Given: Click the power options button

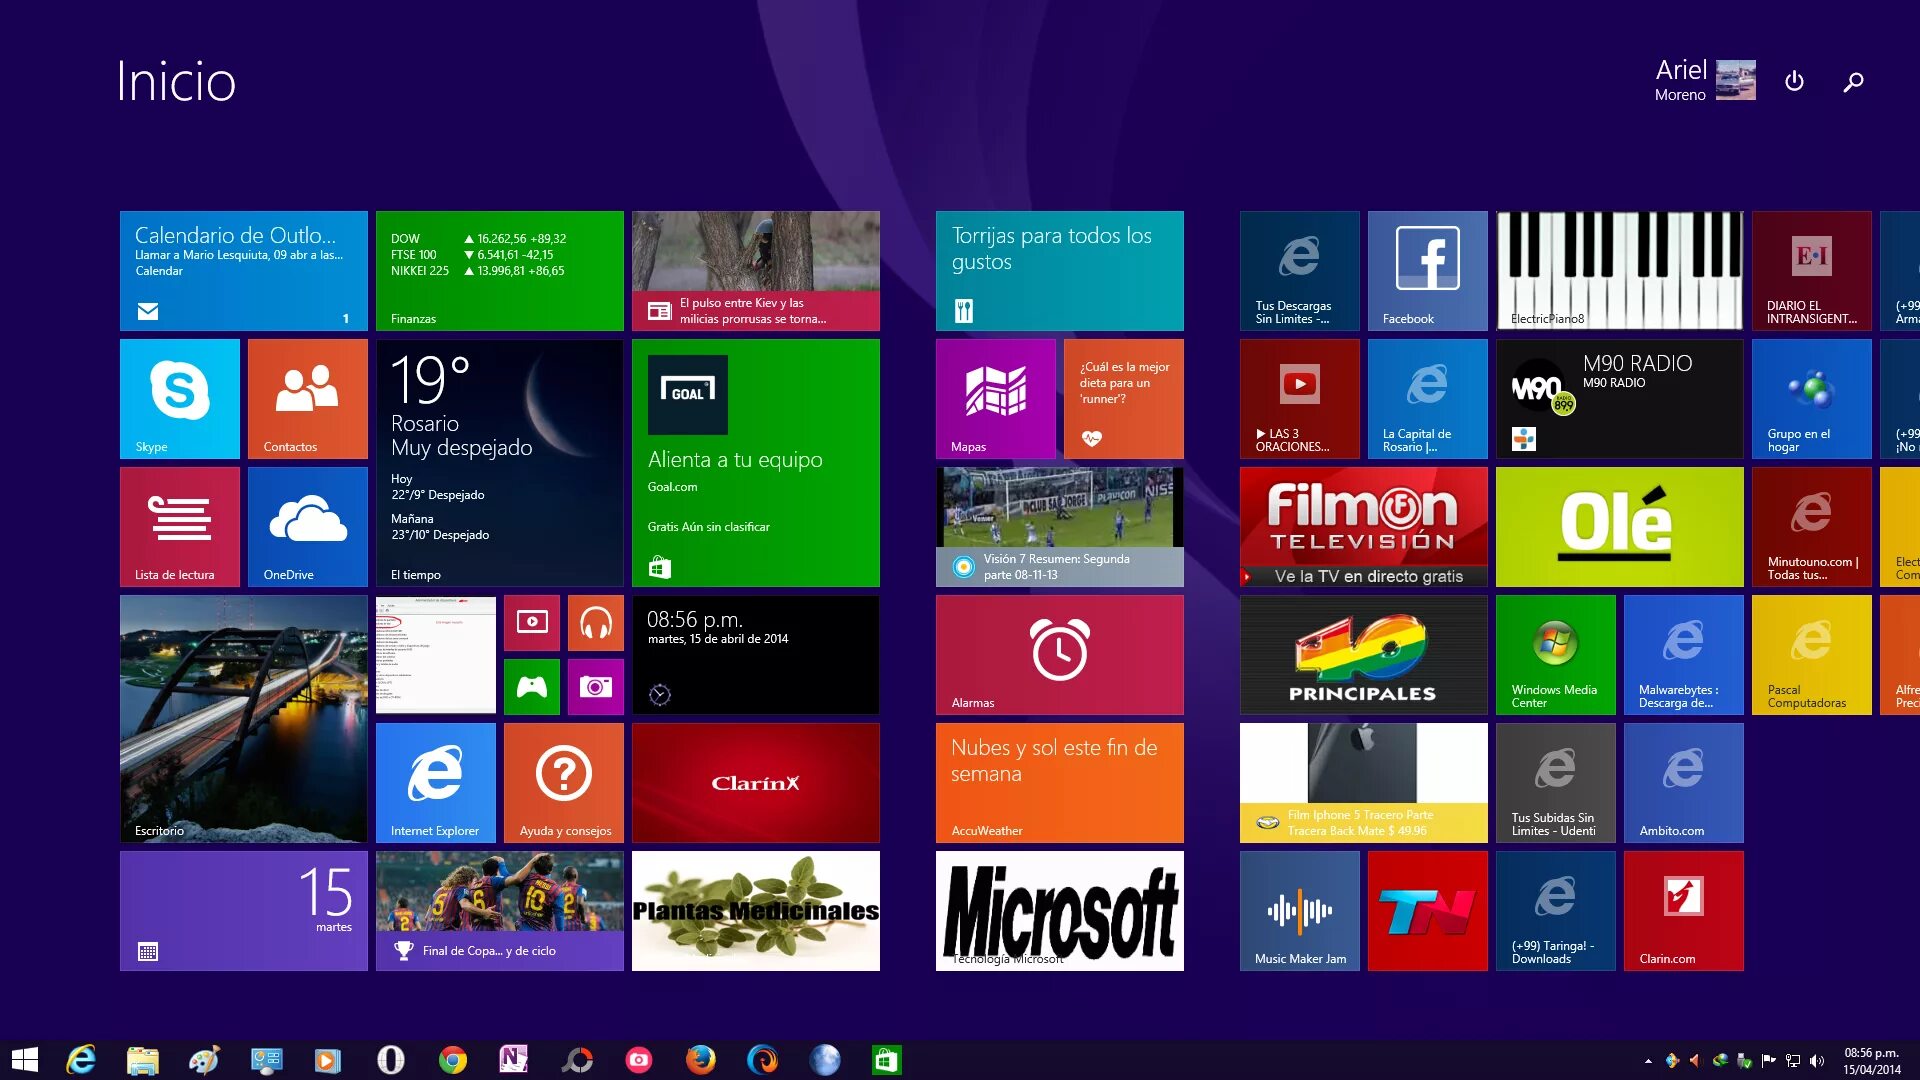Looking at the screenshot, I should (x=1794, y=81).
